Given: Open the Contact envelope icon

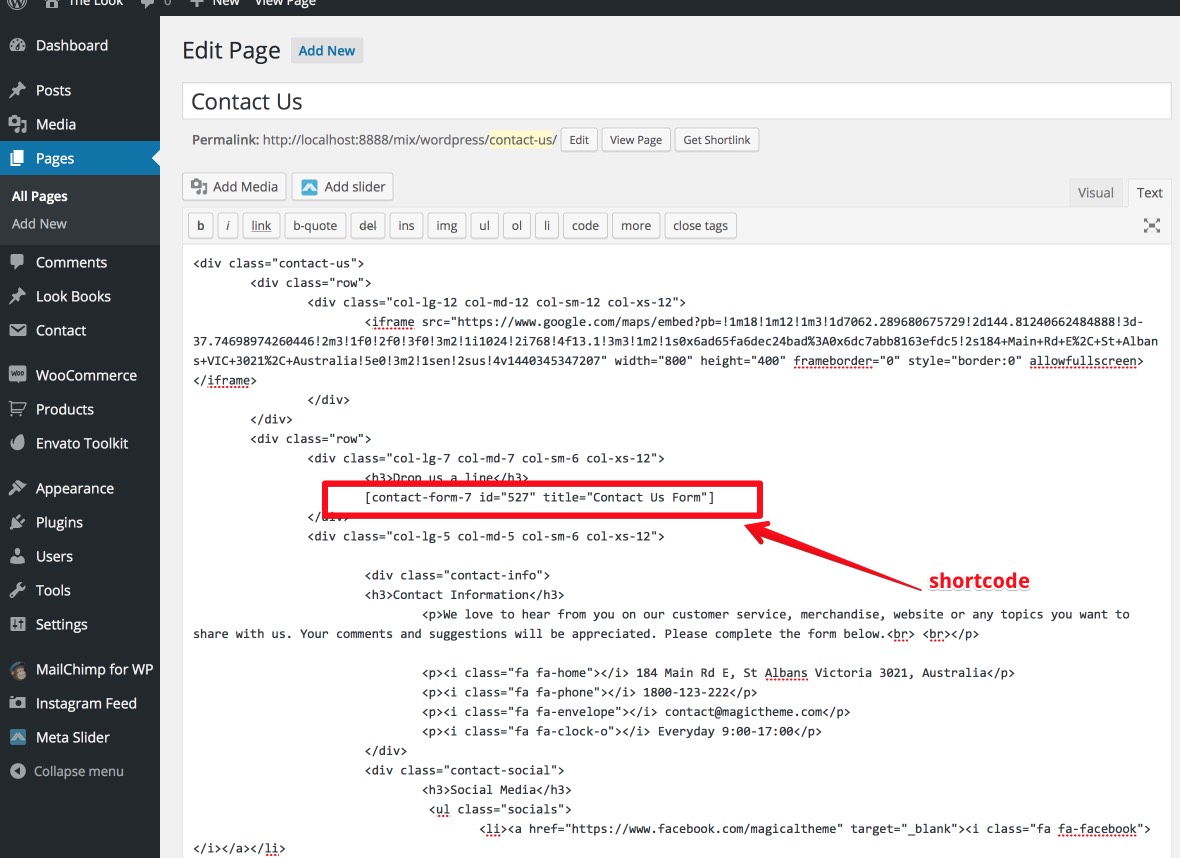Looking at the screenshot, I should click(x=17, y=330).
